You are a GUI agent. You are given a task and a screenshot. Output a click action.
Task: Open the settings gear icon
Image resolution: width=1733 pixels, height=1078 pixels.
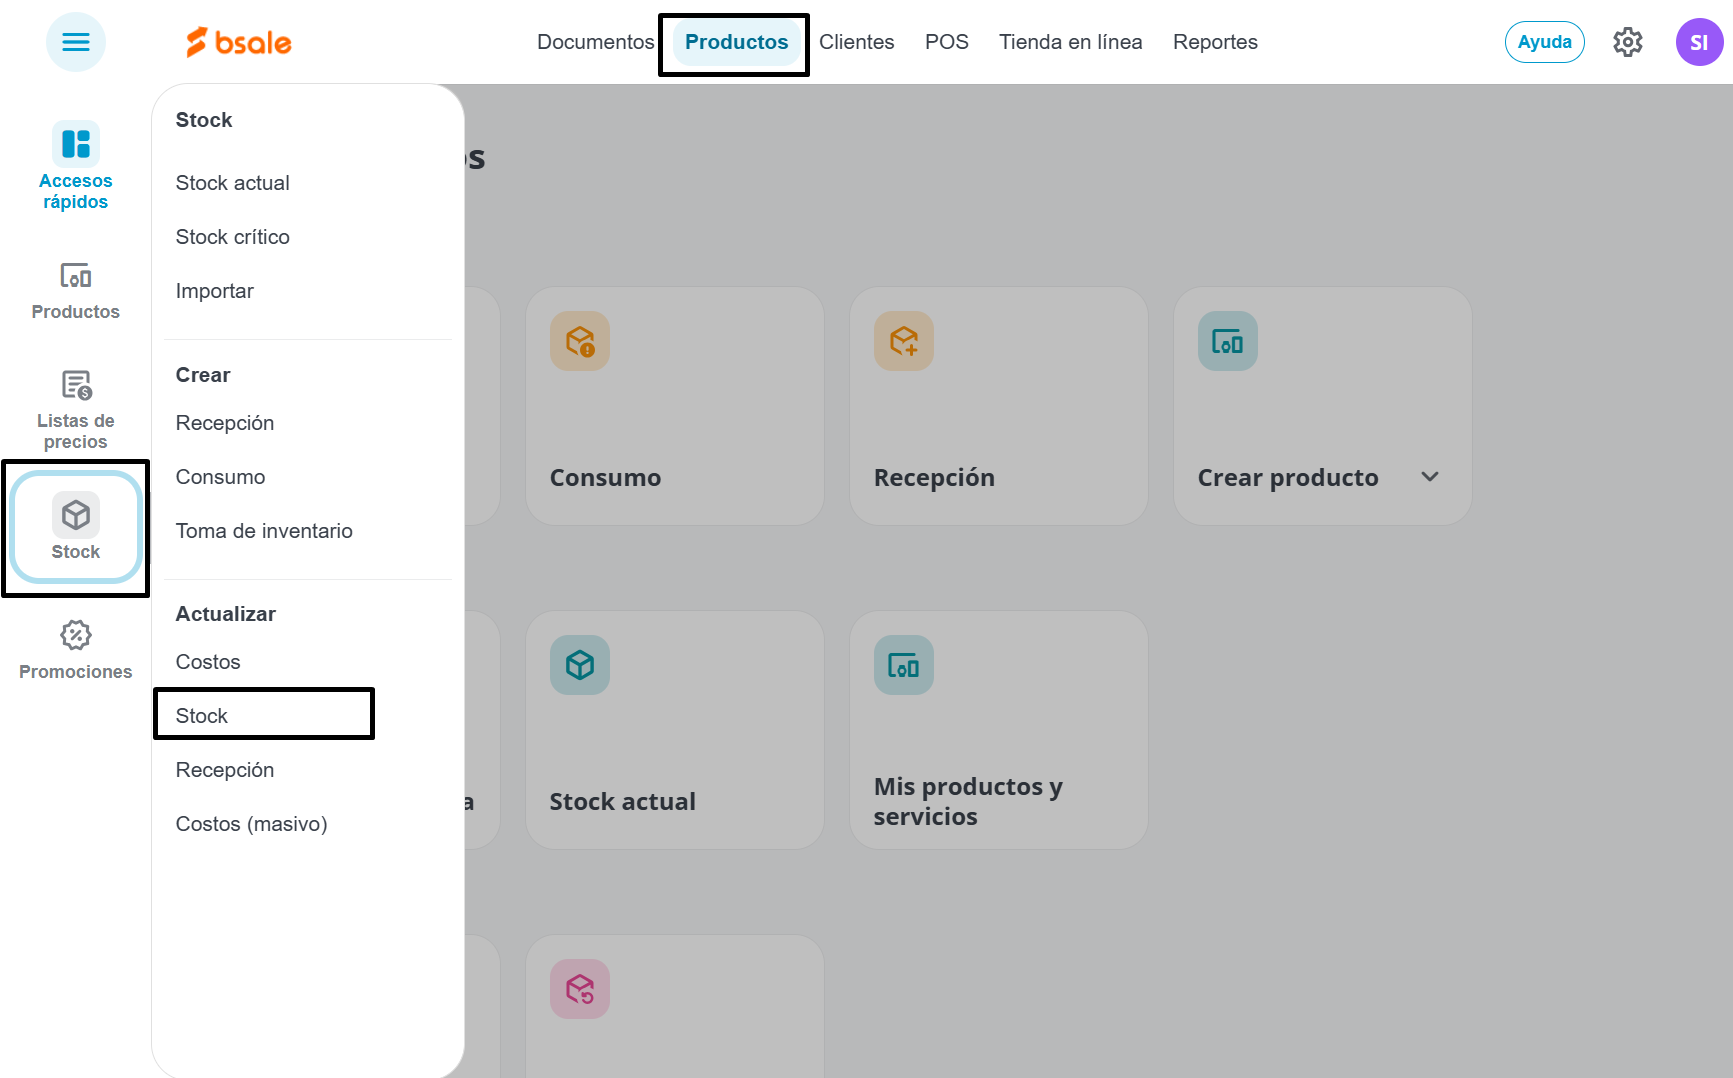coord(1628,42)
